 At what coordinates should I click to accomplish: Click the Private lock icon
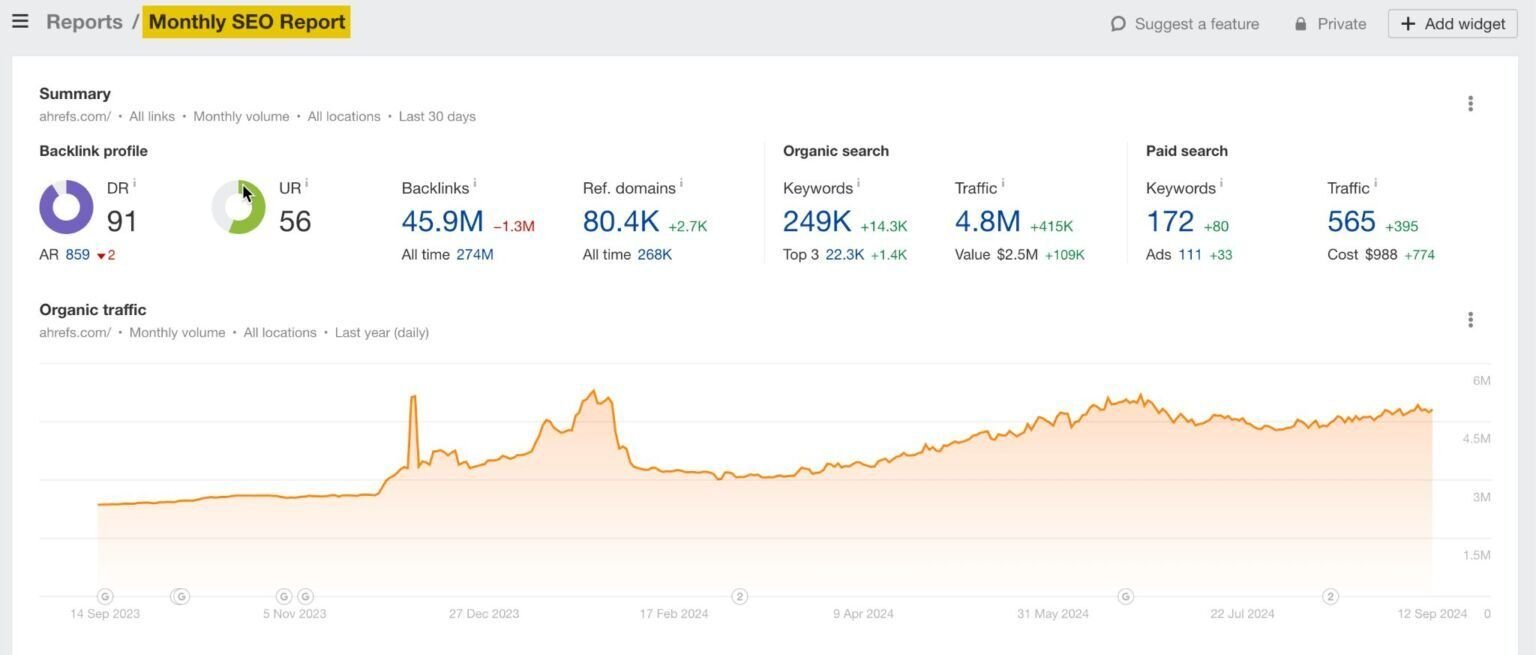click(1300, 24)
